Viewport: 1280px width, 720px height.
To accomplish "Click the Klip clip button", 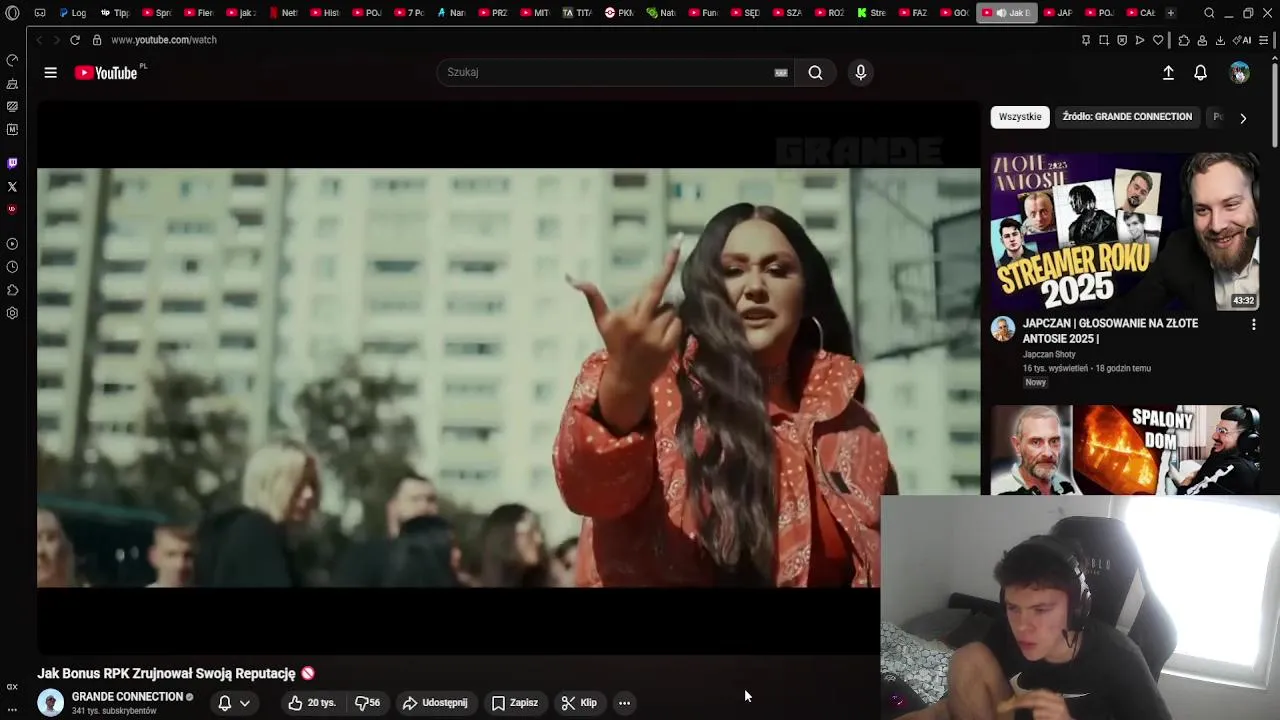I will click(x=579, y=703).
